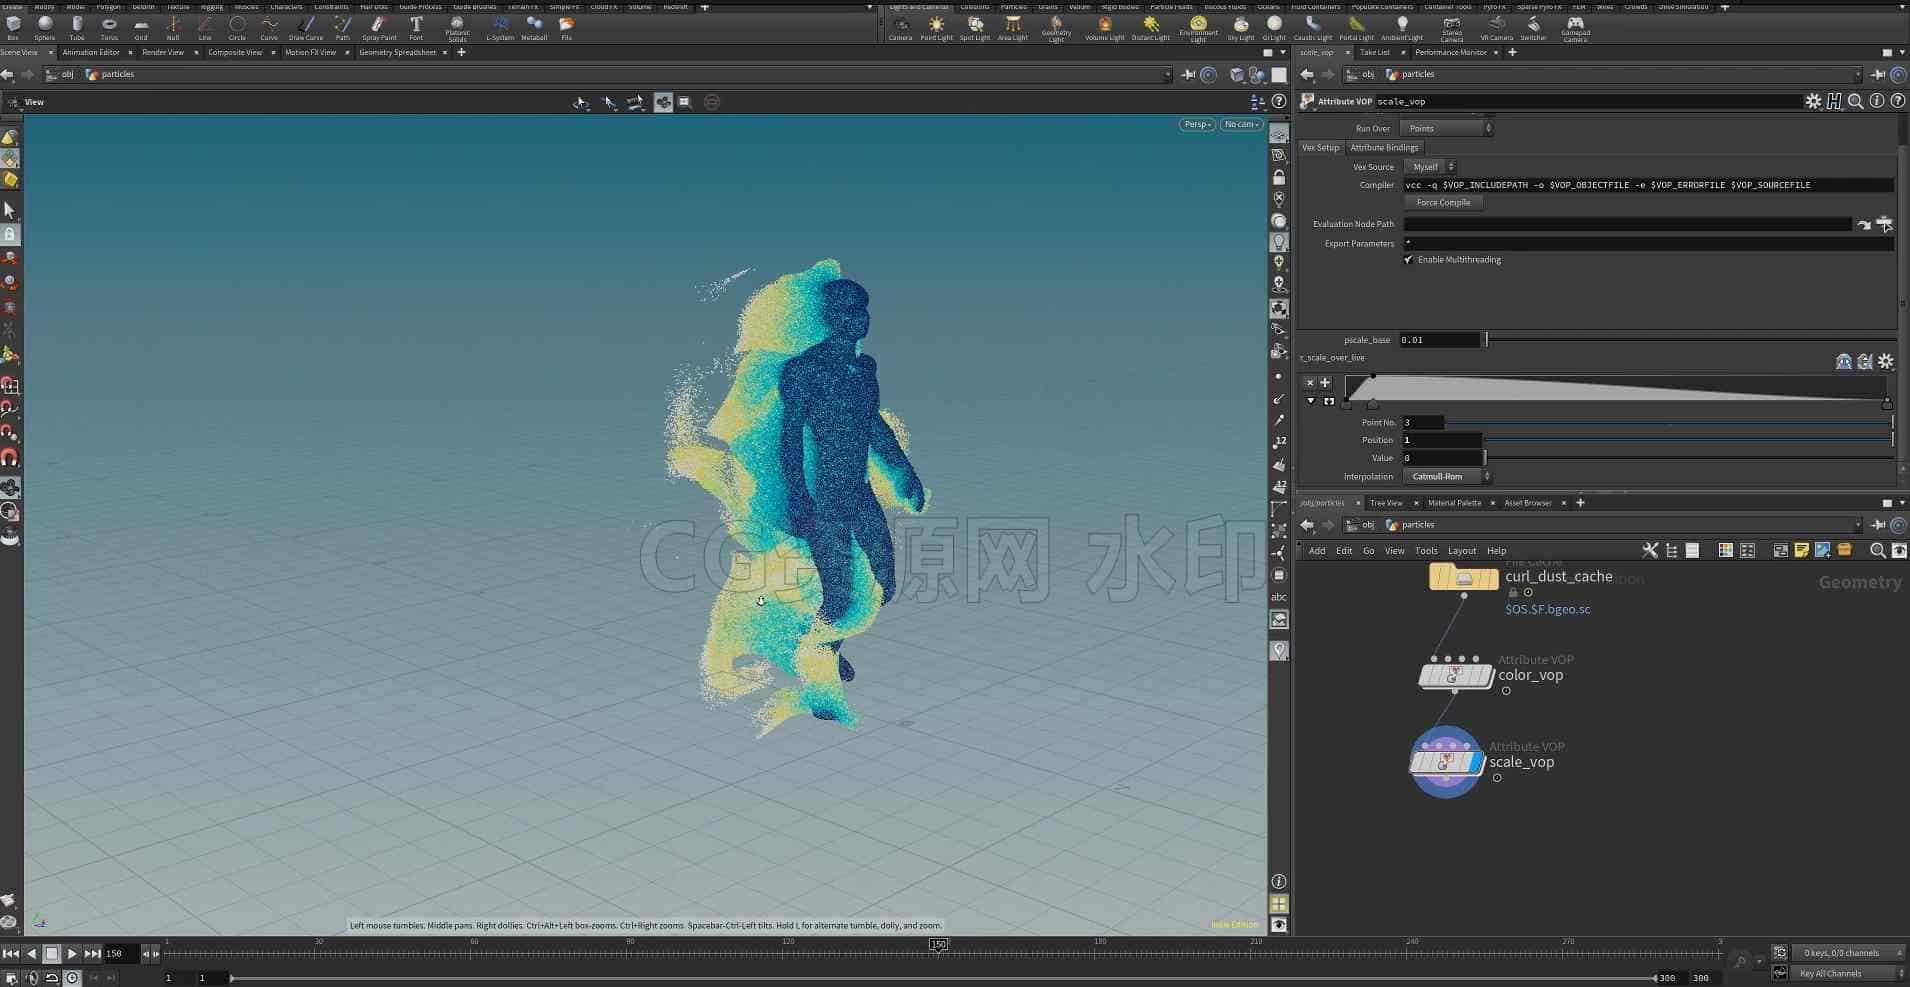Click the Font shelf tool
Viewport: 1910px width, 987px height.
416,26
